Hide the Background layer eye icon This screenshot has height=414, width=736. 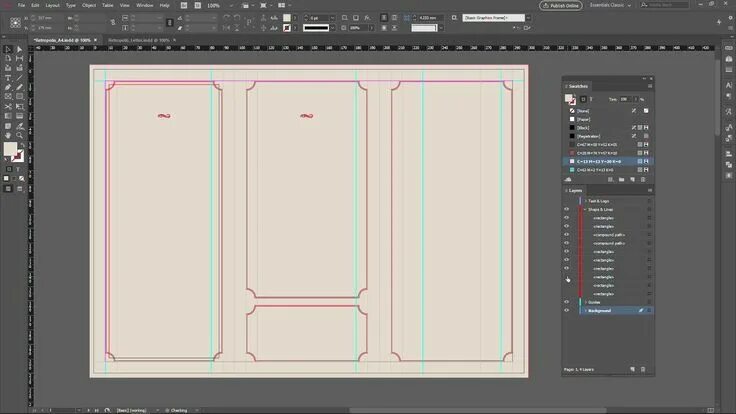[x=567, y=311]
